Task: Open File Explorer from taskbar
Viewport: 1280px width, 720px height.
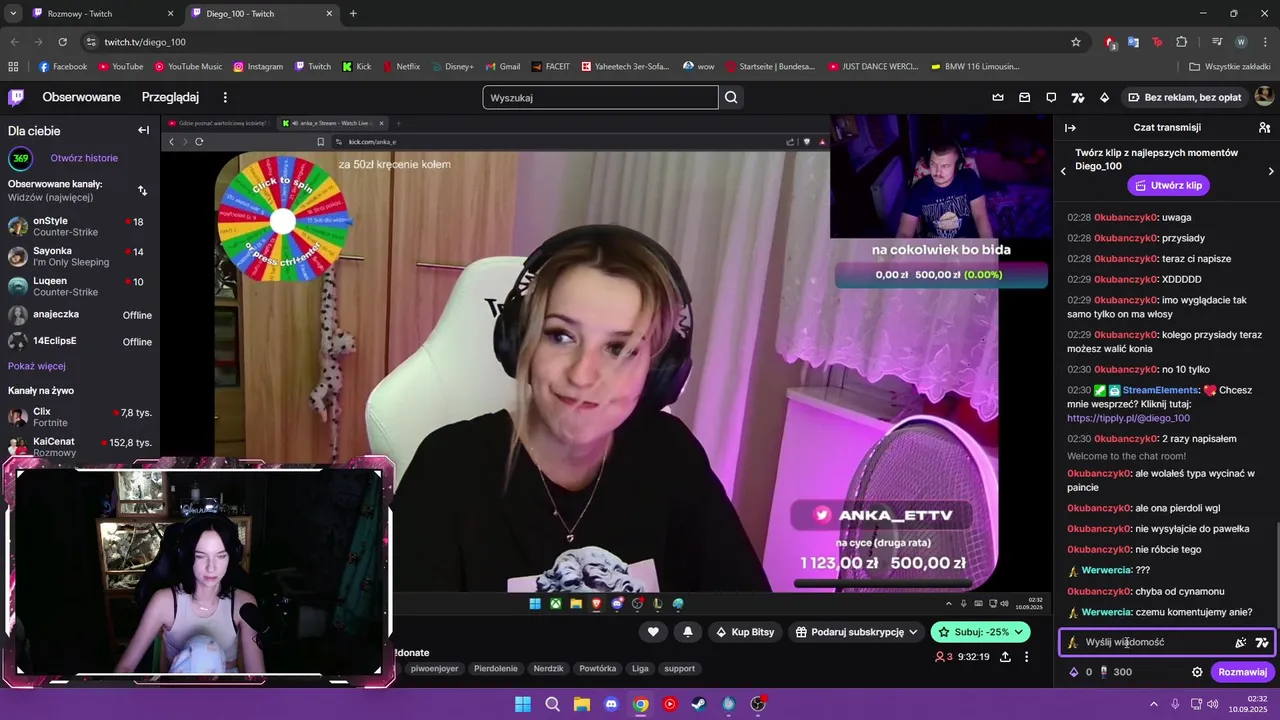Action: click(x=582, y=704)
